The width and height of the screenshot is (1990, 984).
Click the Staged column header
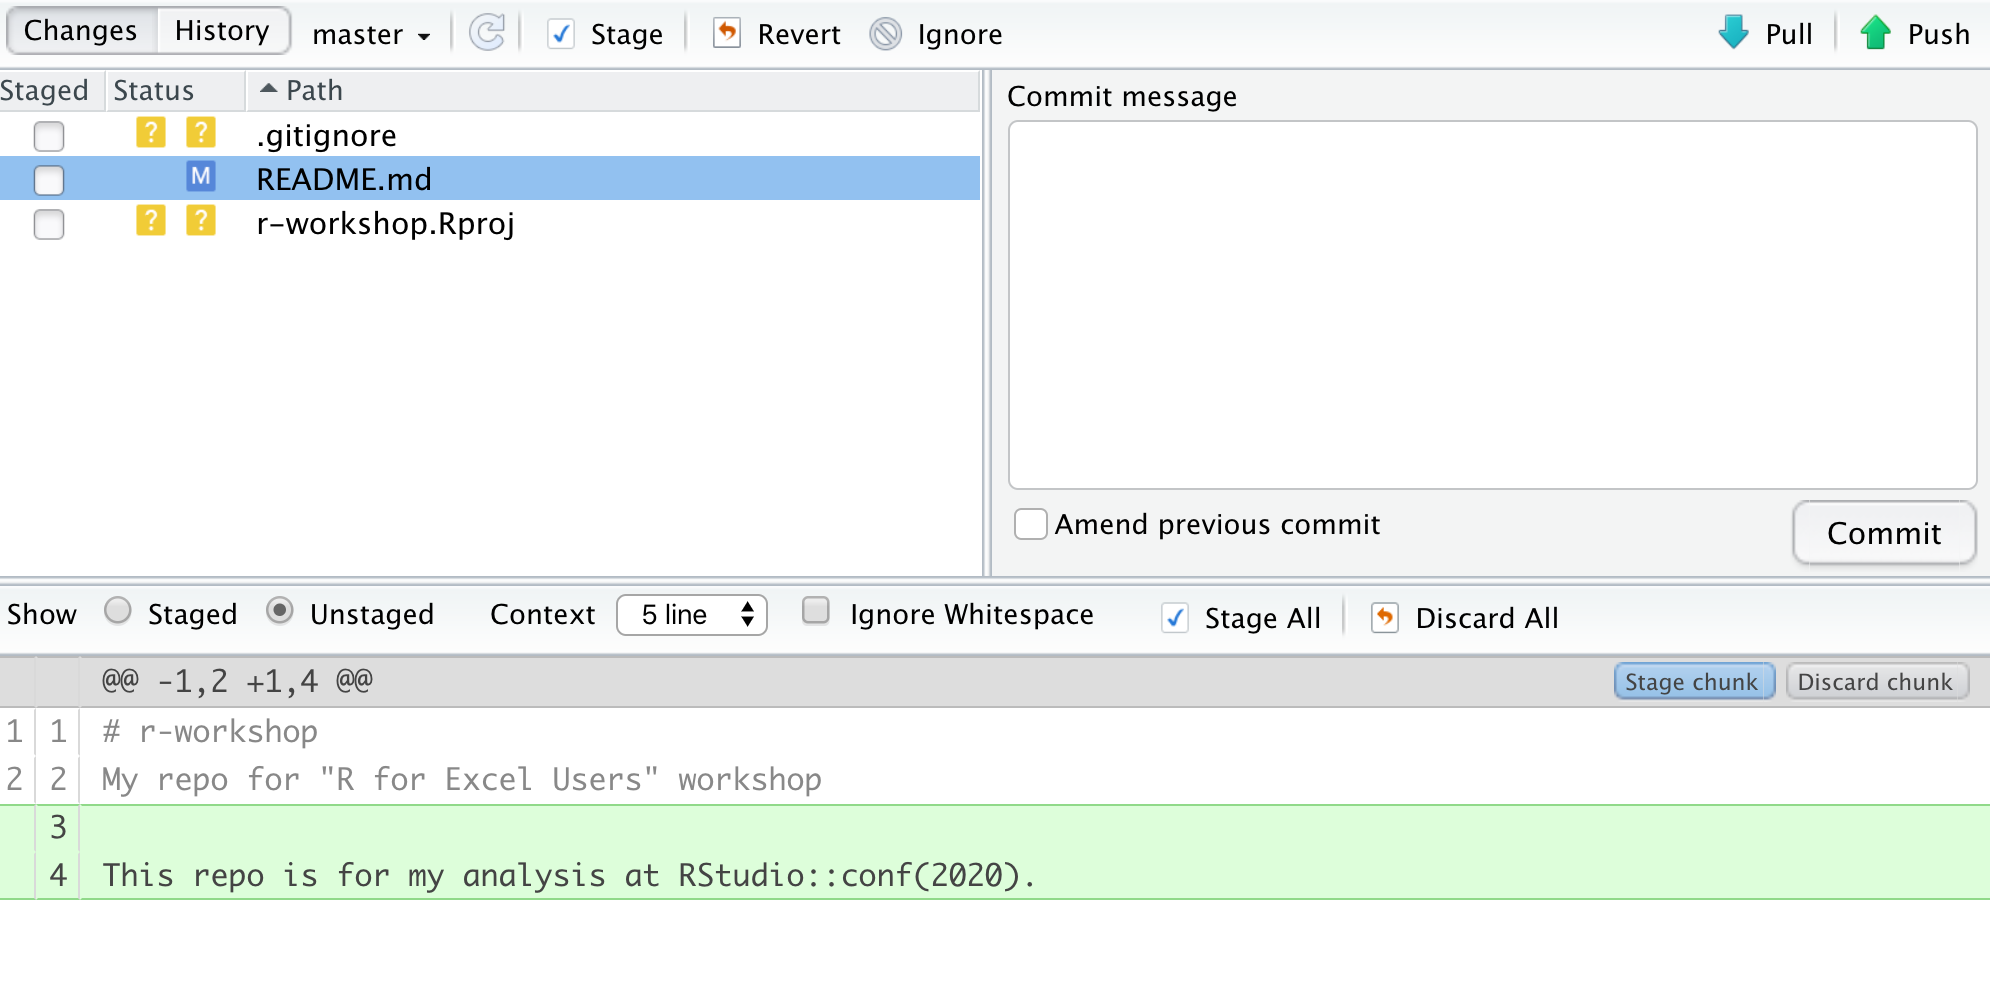point(50,91)
